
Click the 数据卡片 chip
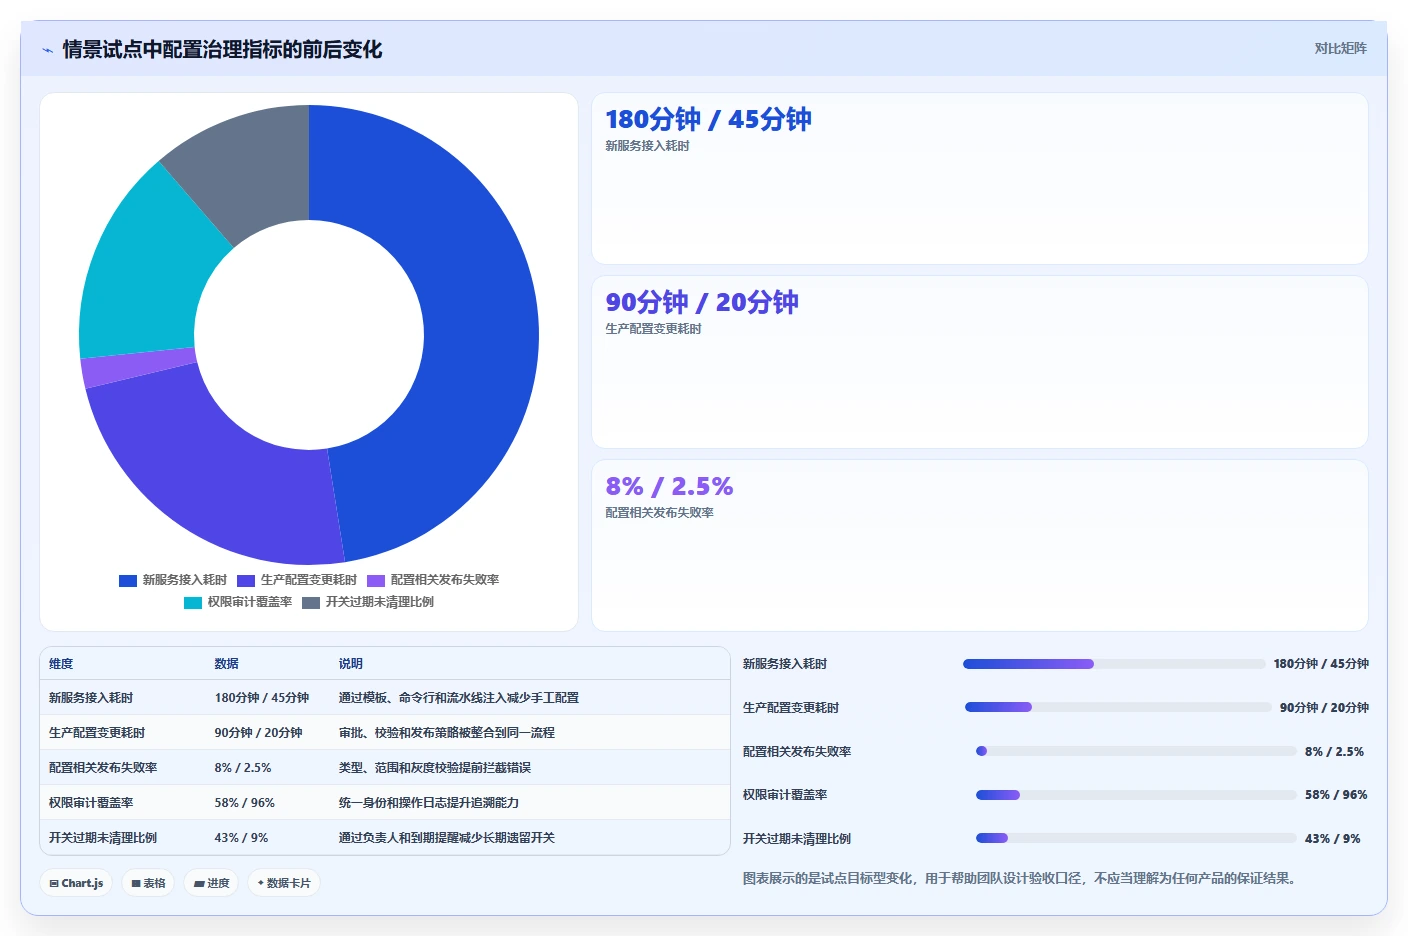[284, 883]
